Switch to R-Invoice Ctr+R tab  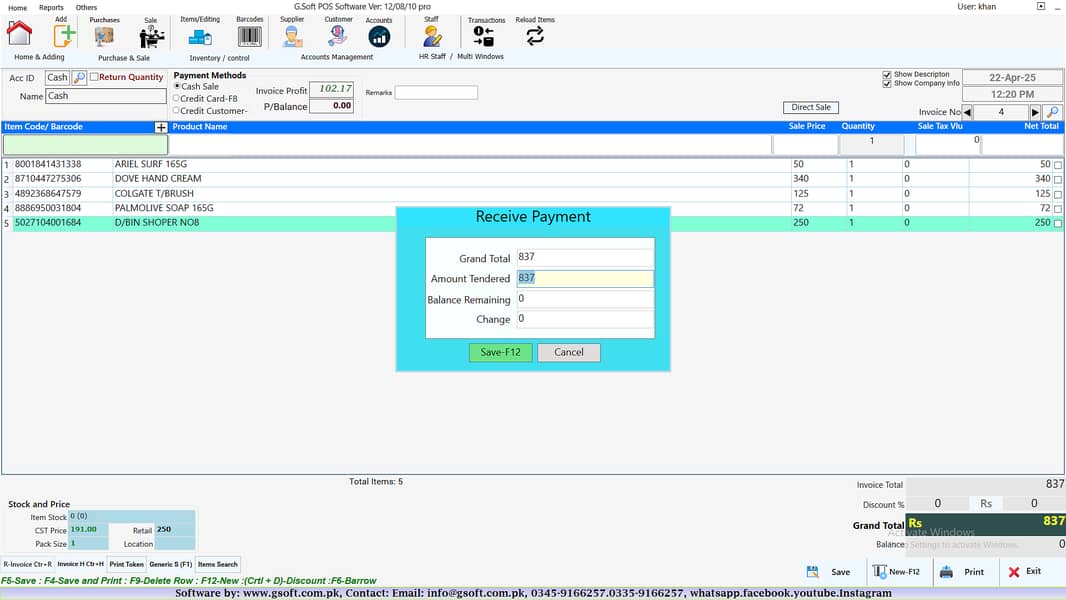click(x=27, y=564)
